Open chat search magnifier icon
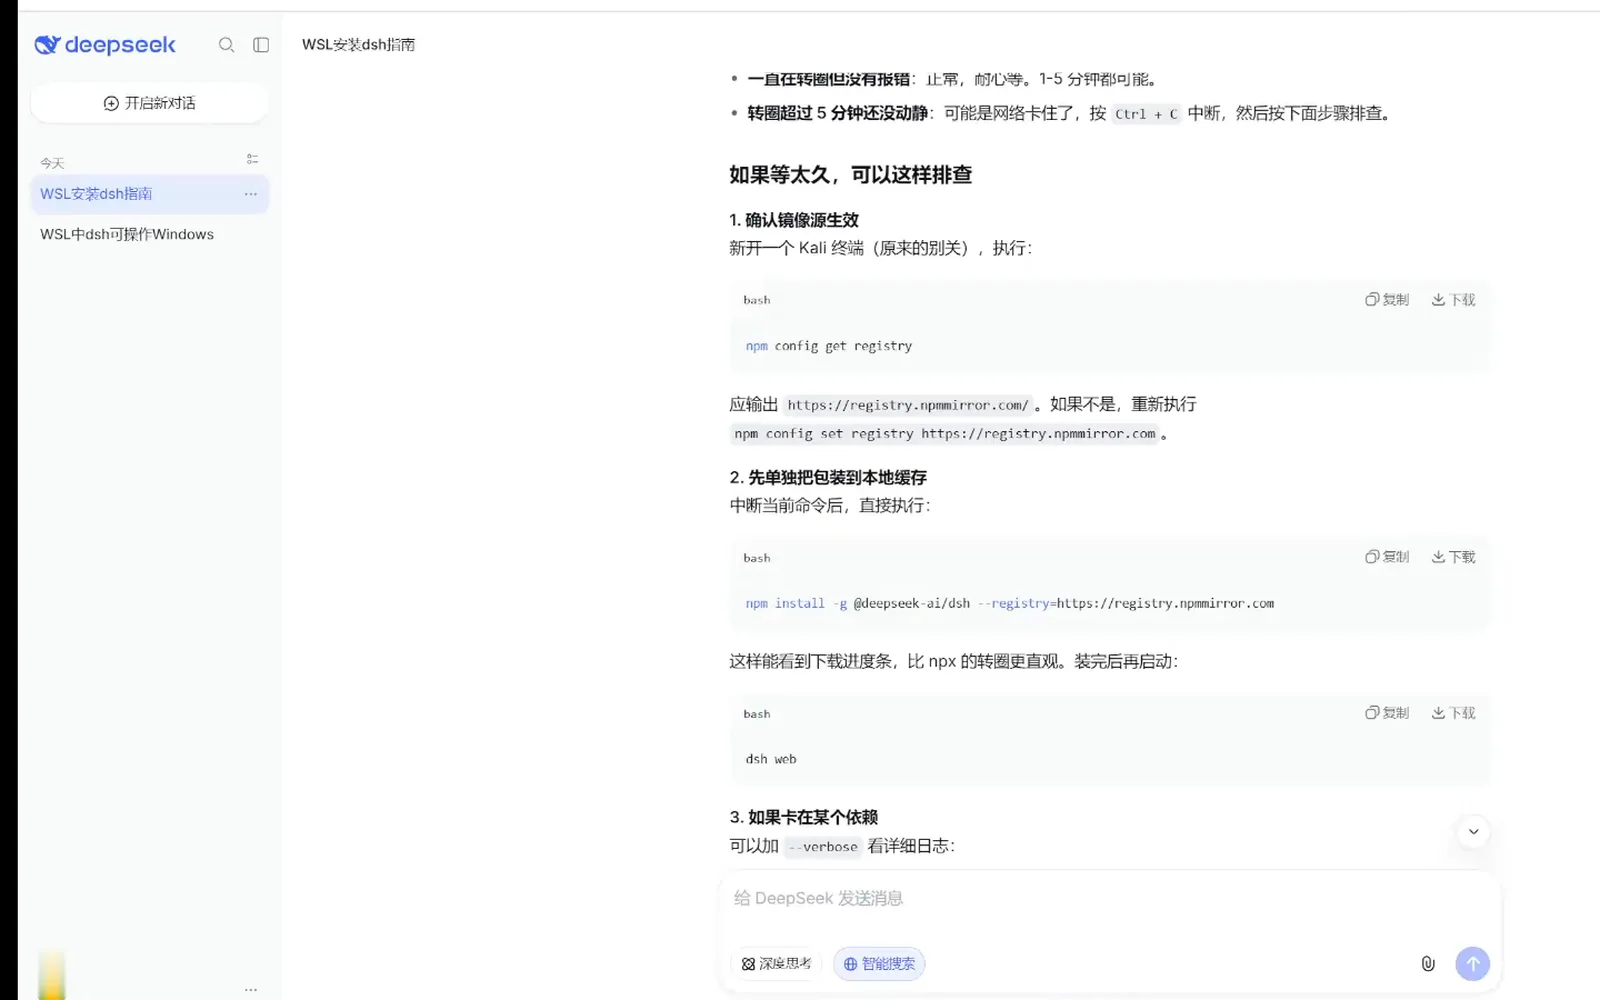 coord(227,45)
